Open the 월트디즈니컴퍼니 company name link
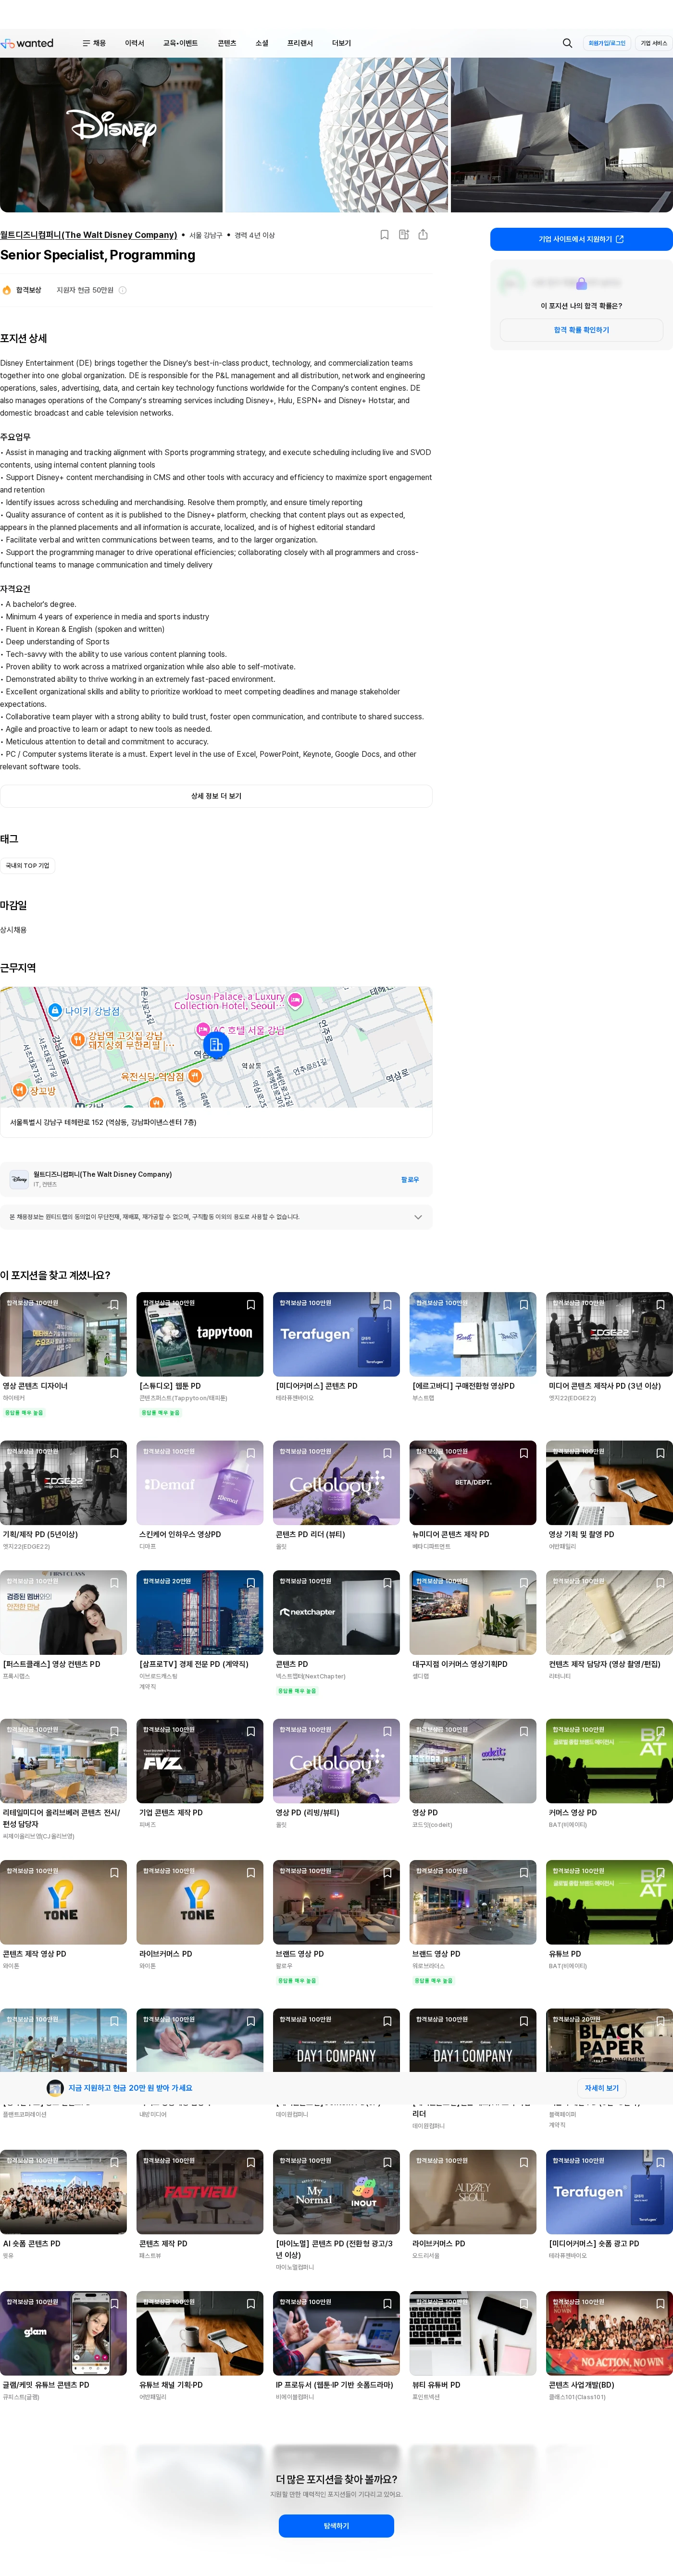The image size is (673, 2576). click(89, 235)
